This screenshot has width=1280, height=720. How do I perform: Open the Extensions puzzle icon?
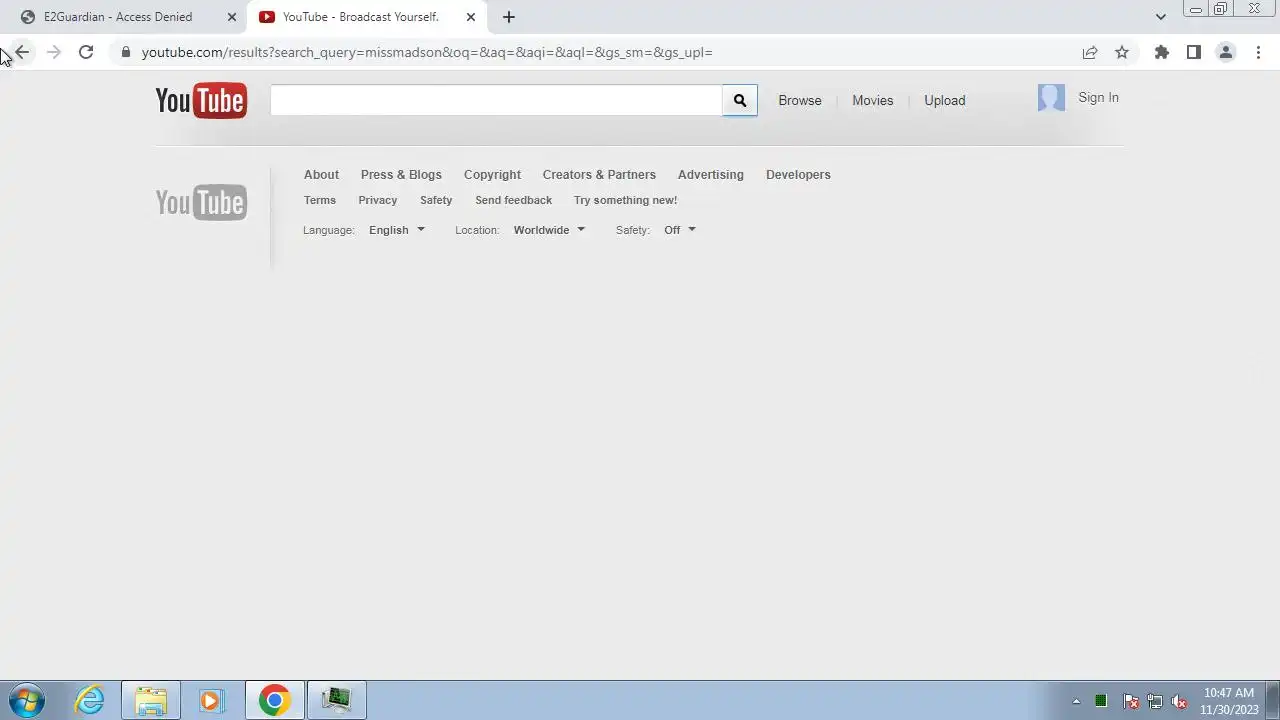[1161, 52]
